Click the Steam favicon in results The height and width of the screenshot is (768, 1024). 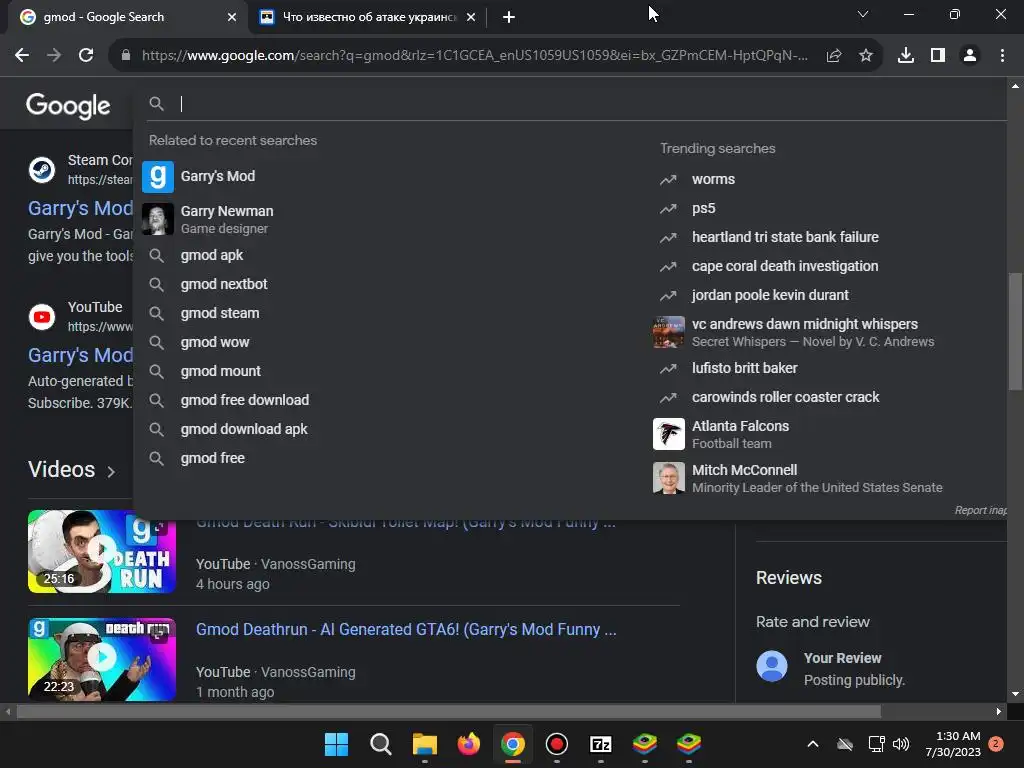[42, 170]
